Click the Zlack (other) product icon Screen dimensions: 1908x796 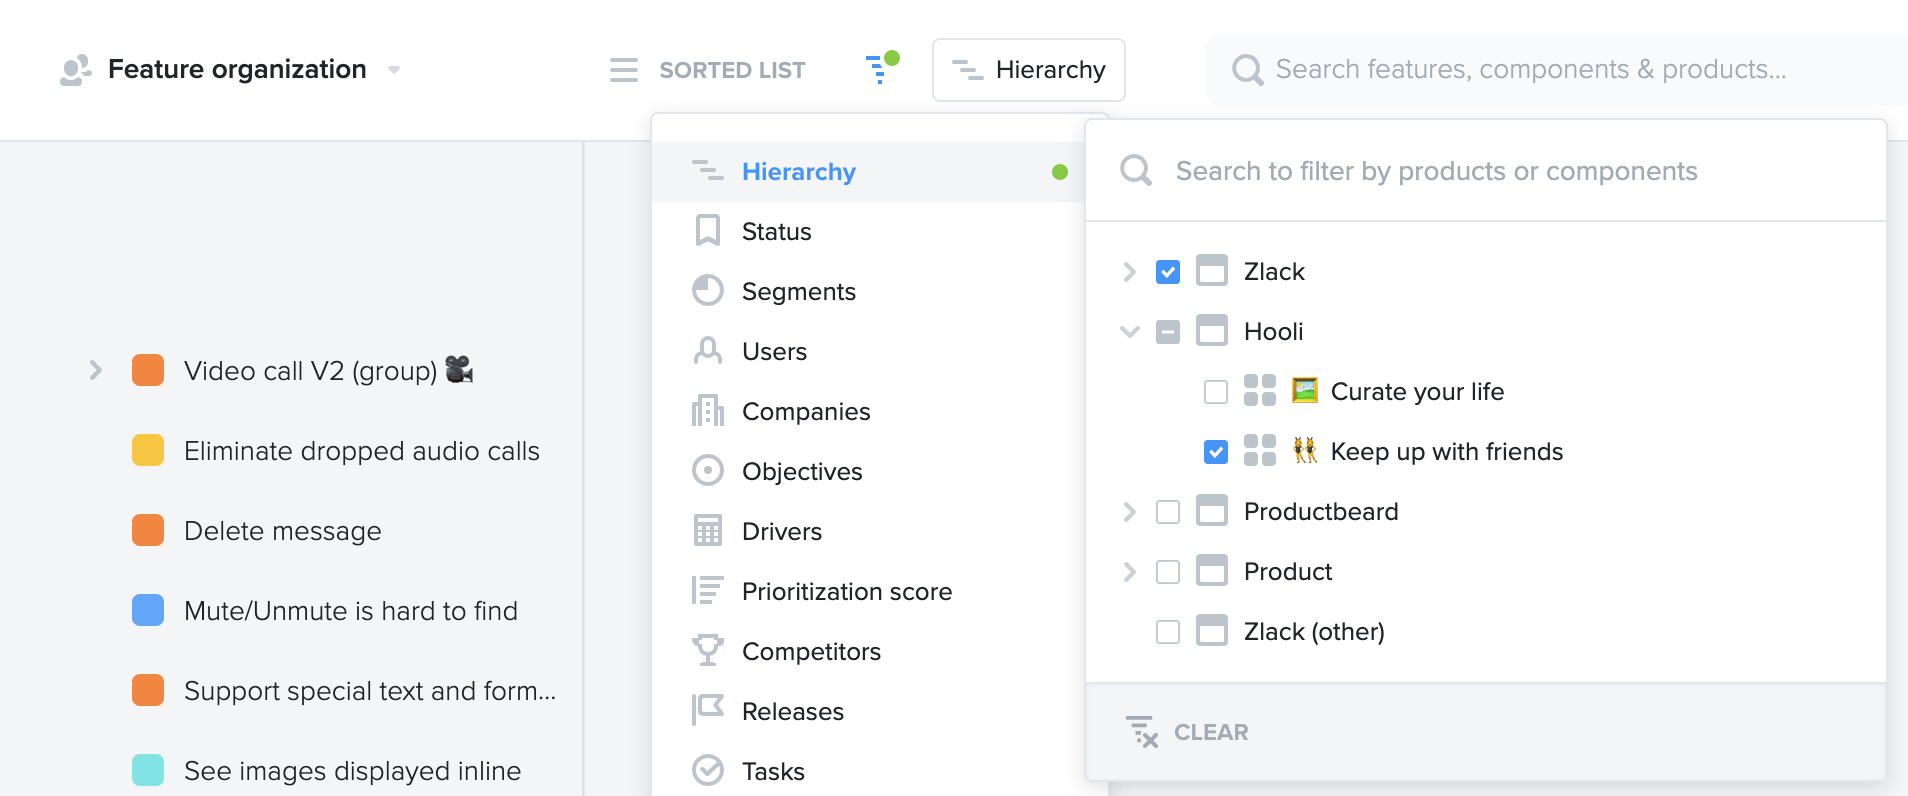[x=1212, y=631]
